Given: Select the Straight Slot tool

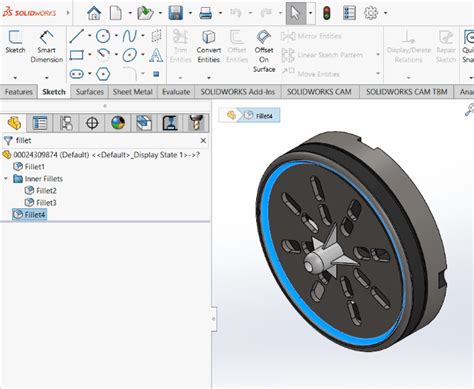Looking at the screenshot, I should pyautogui.click(x=77, y=73).
